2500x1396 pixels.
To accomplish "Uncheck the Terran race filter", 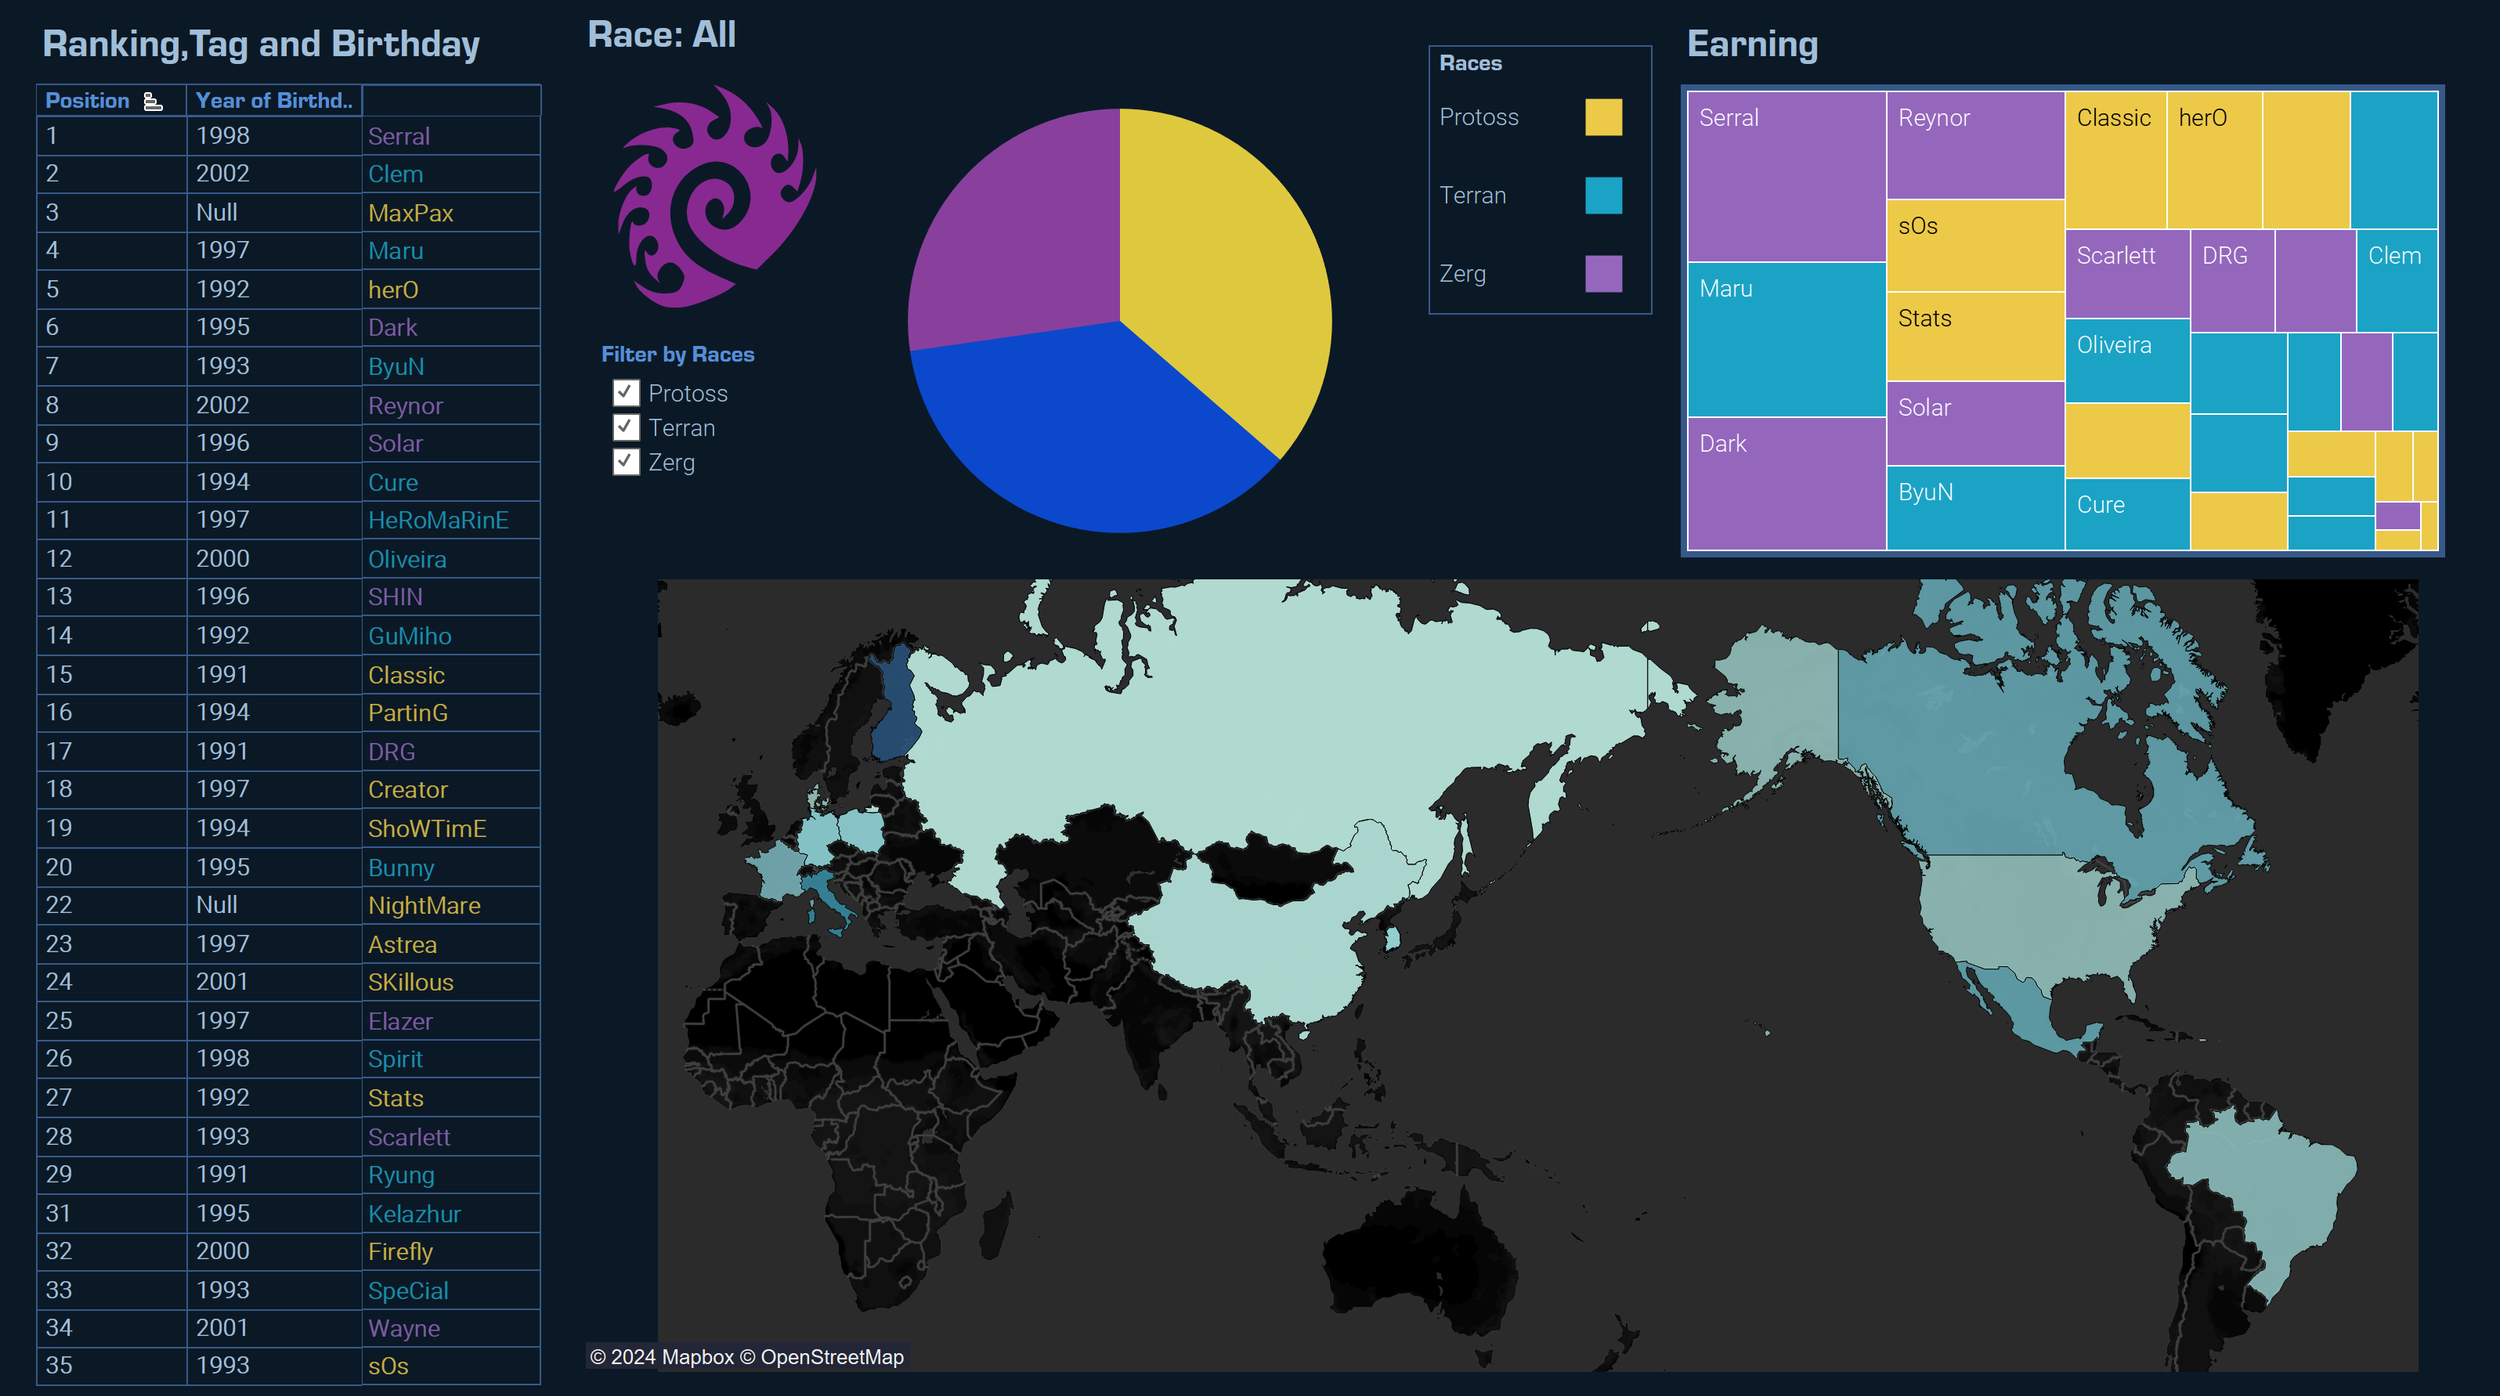I will pos(626,428).
